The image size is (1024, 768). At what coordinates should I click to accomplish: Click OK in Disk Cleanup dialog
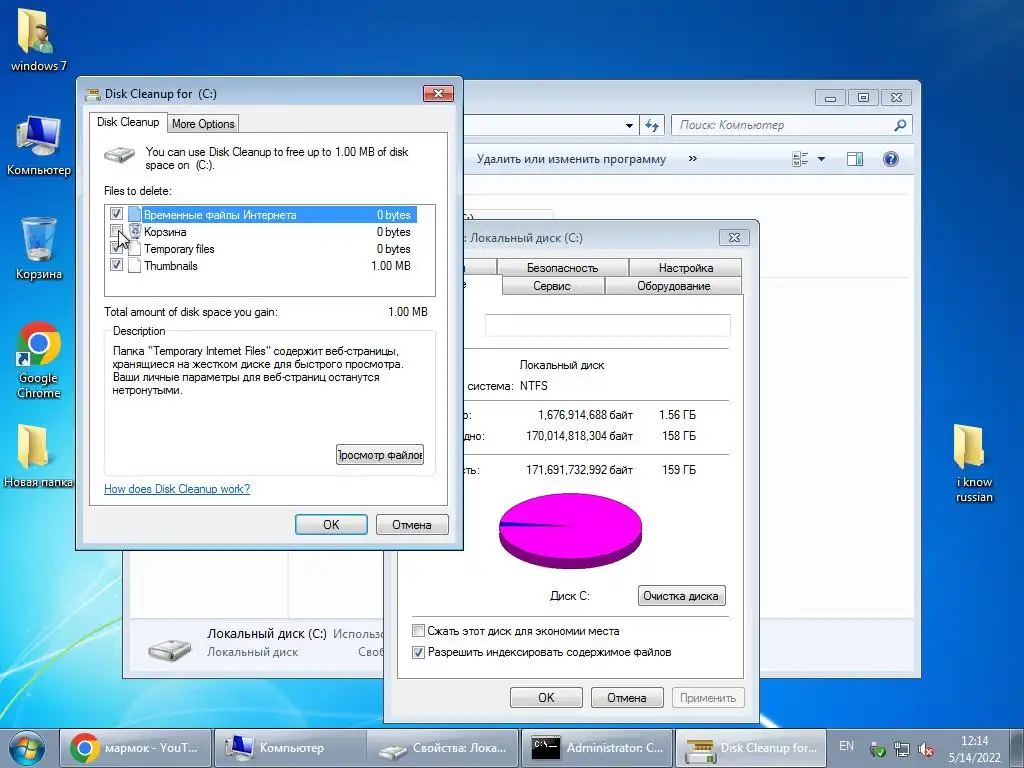coord(331,524)
